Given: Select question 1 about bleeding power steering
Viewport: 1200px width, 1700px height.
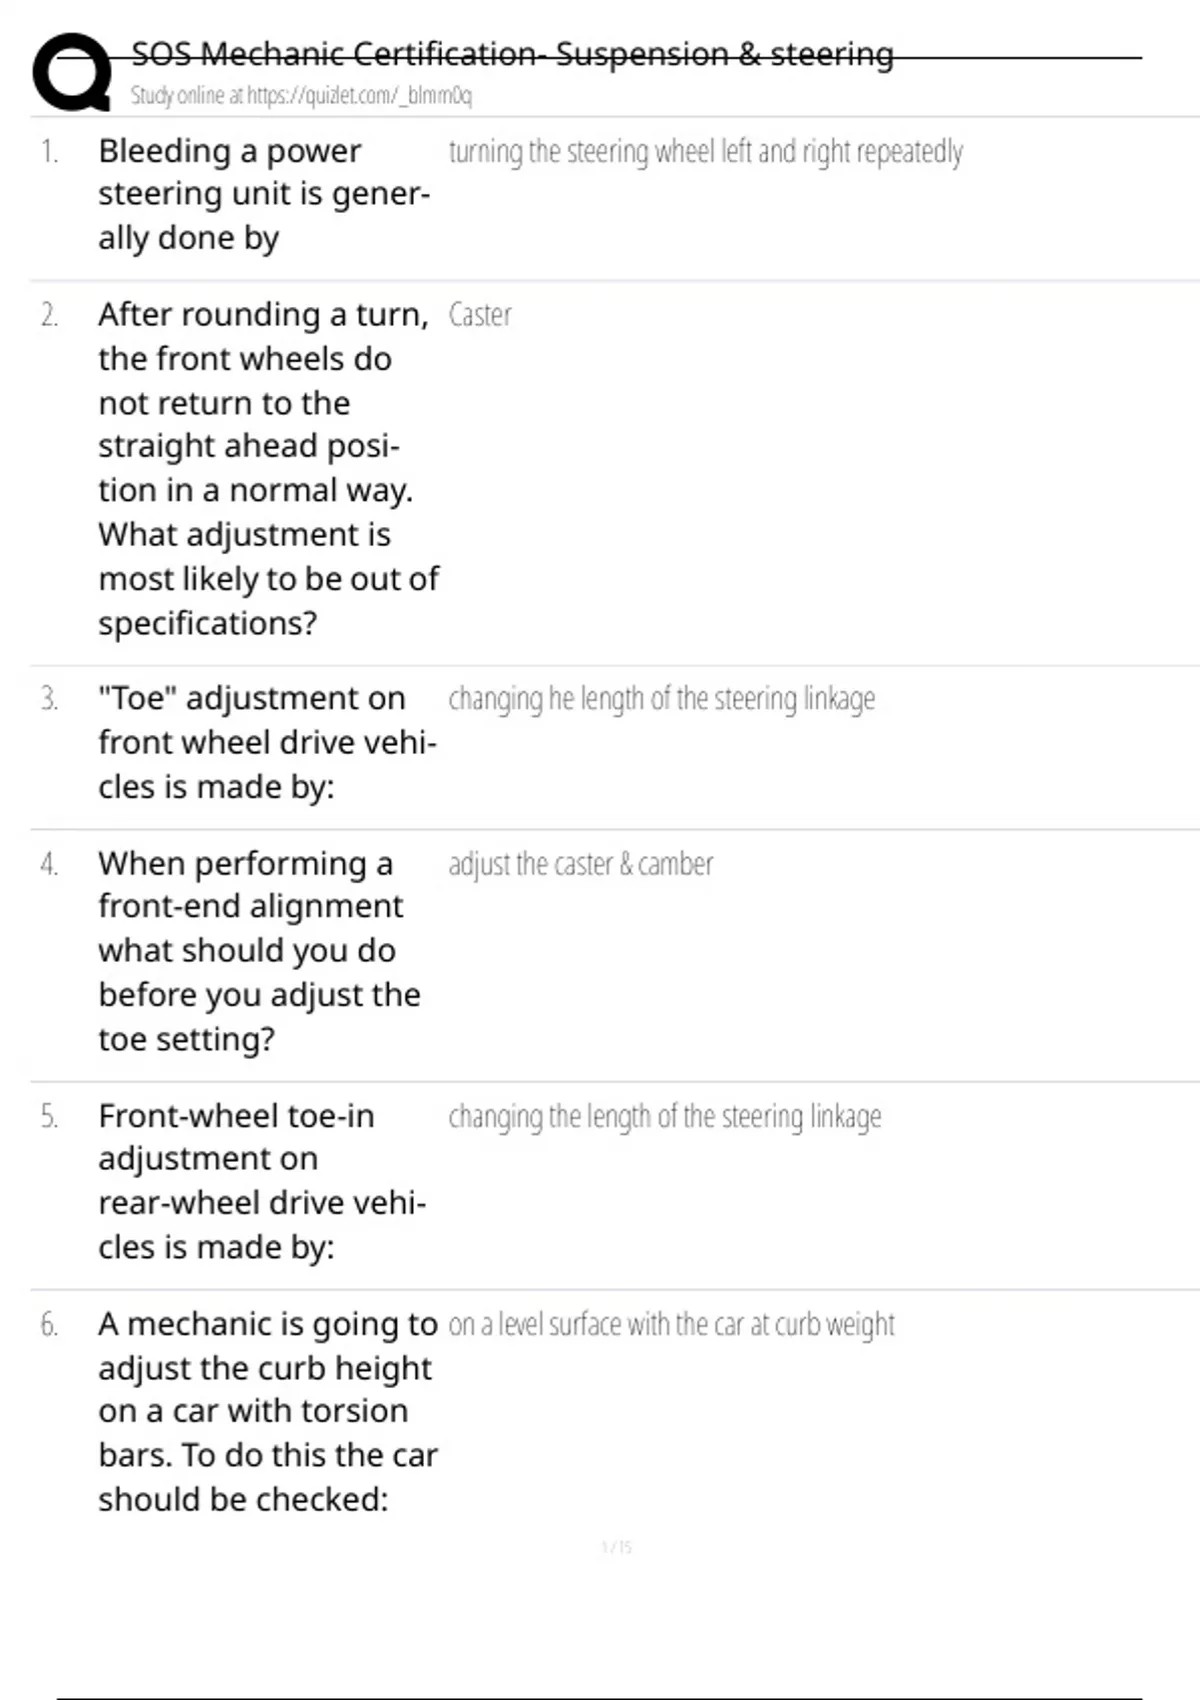Looking at the screenshot, I should coord(264,194).
